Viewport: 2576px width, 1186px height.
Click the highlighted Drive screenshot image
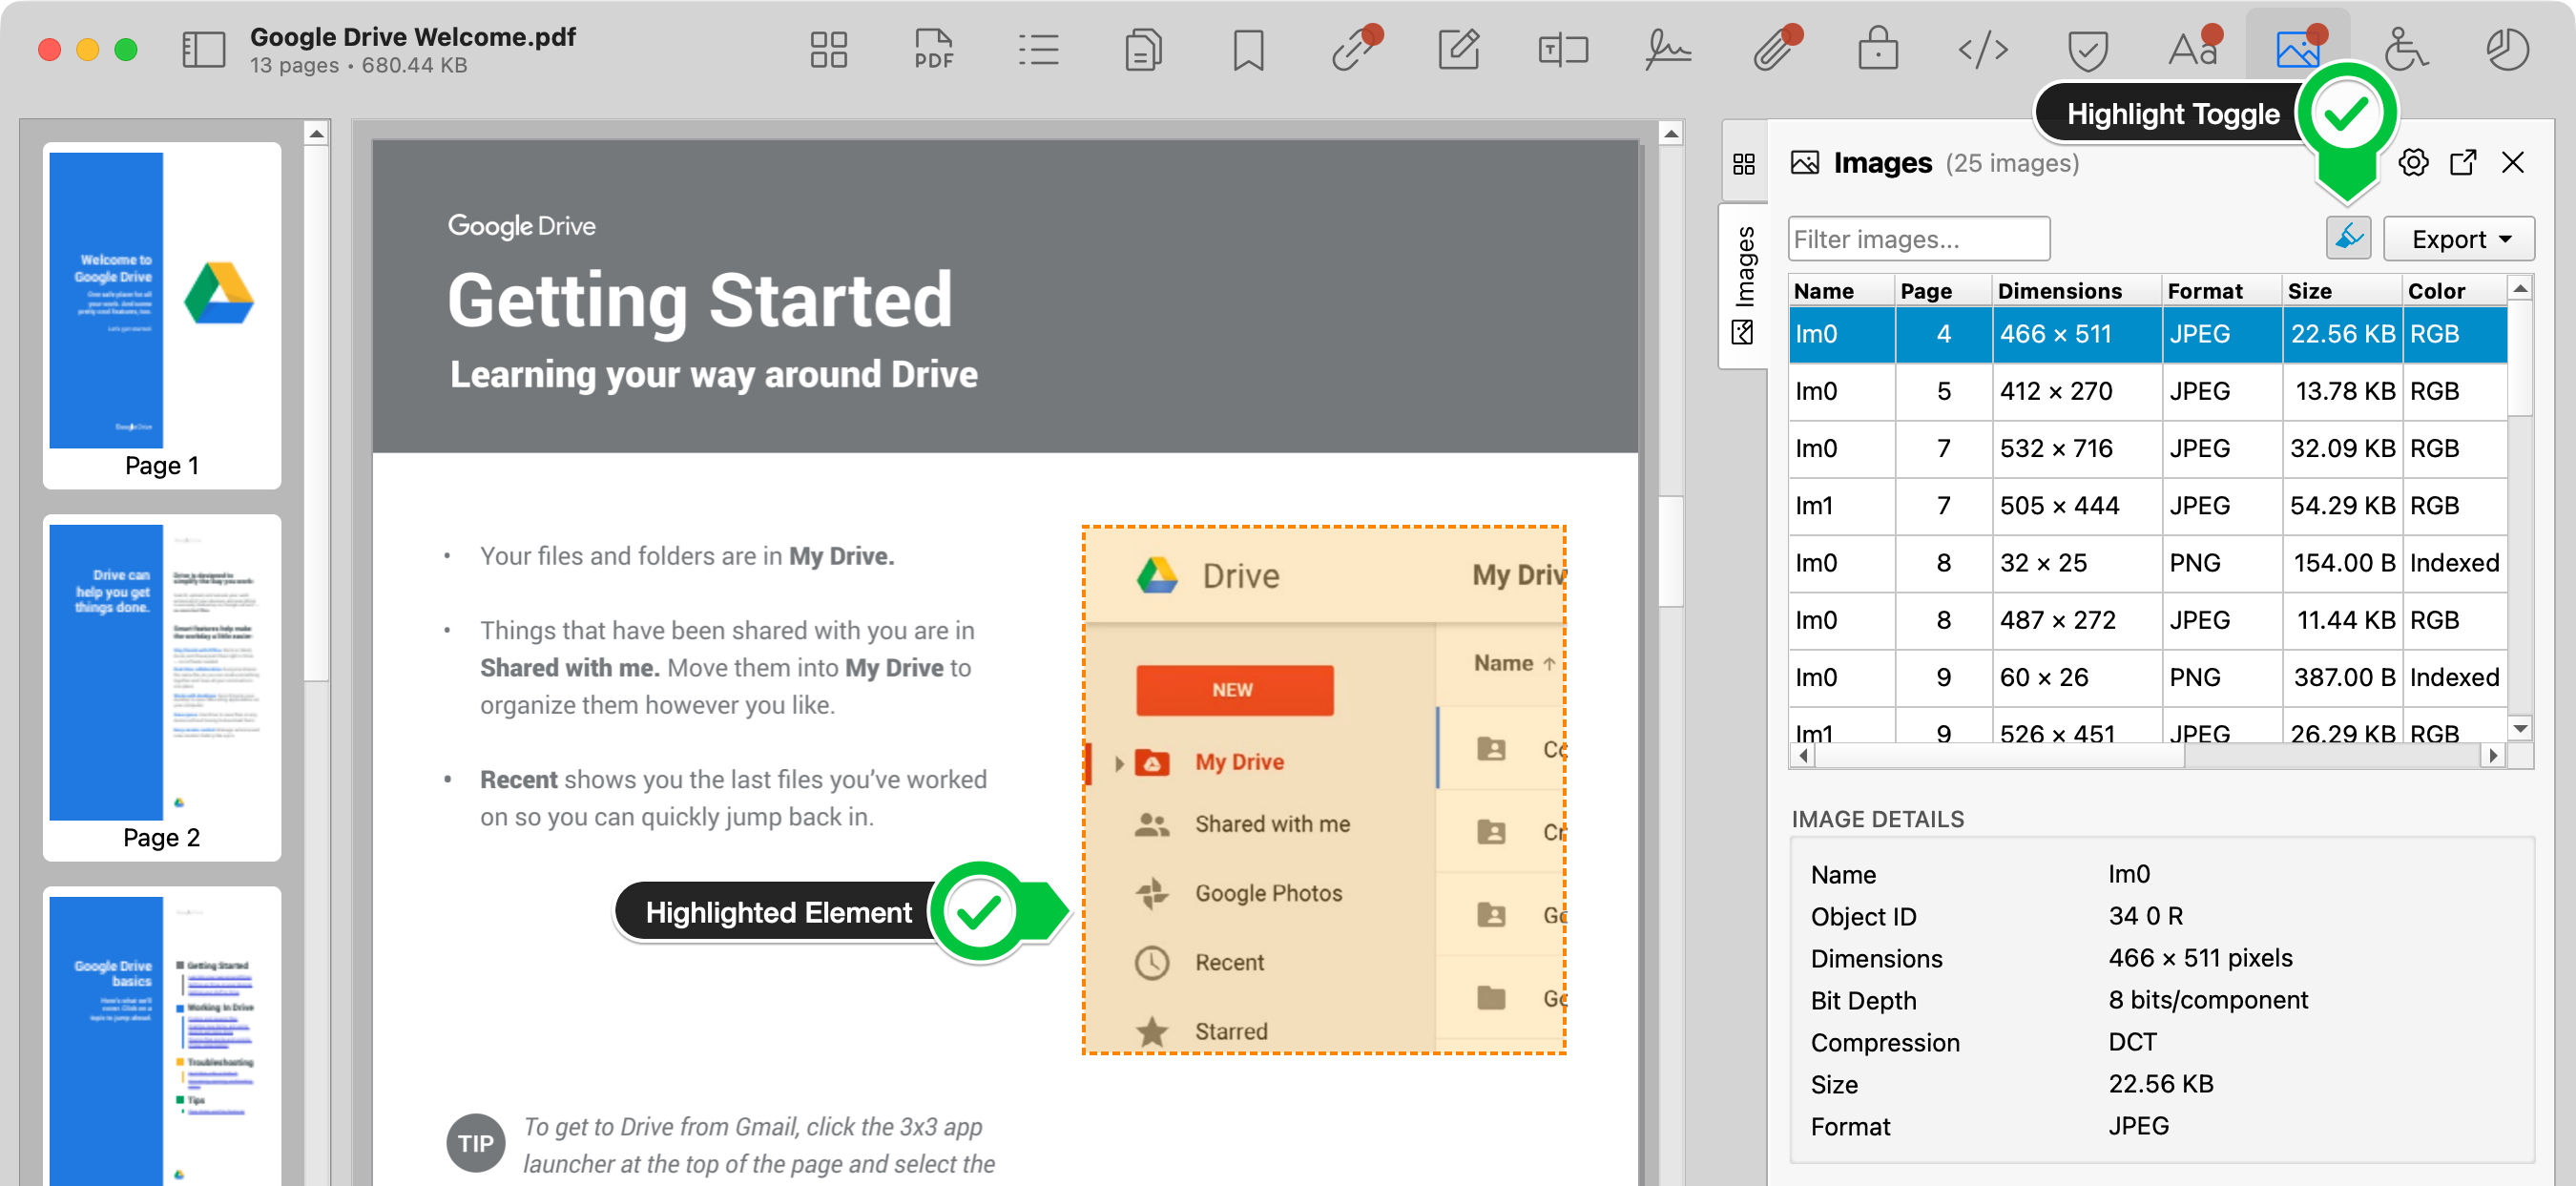pos(1324,790)
